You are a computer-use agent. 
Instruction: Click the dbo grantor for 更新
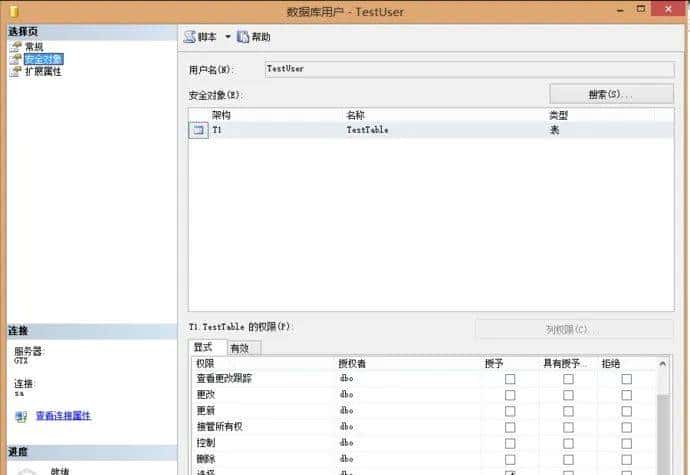pos(346,411)
